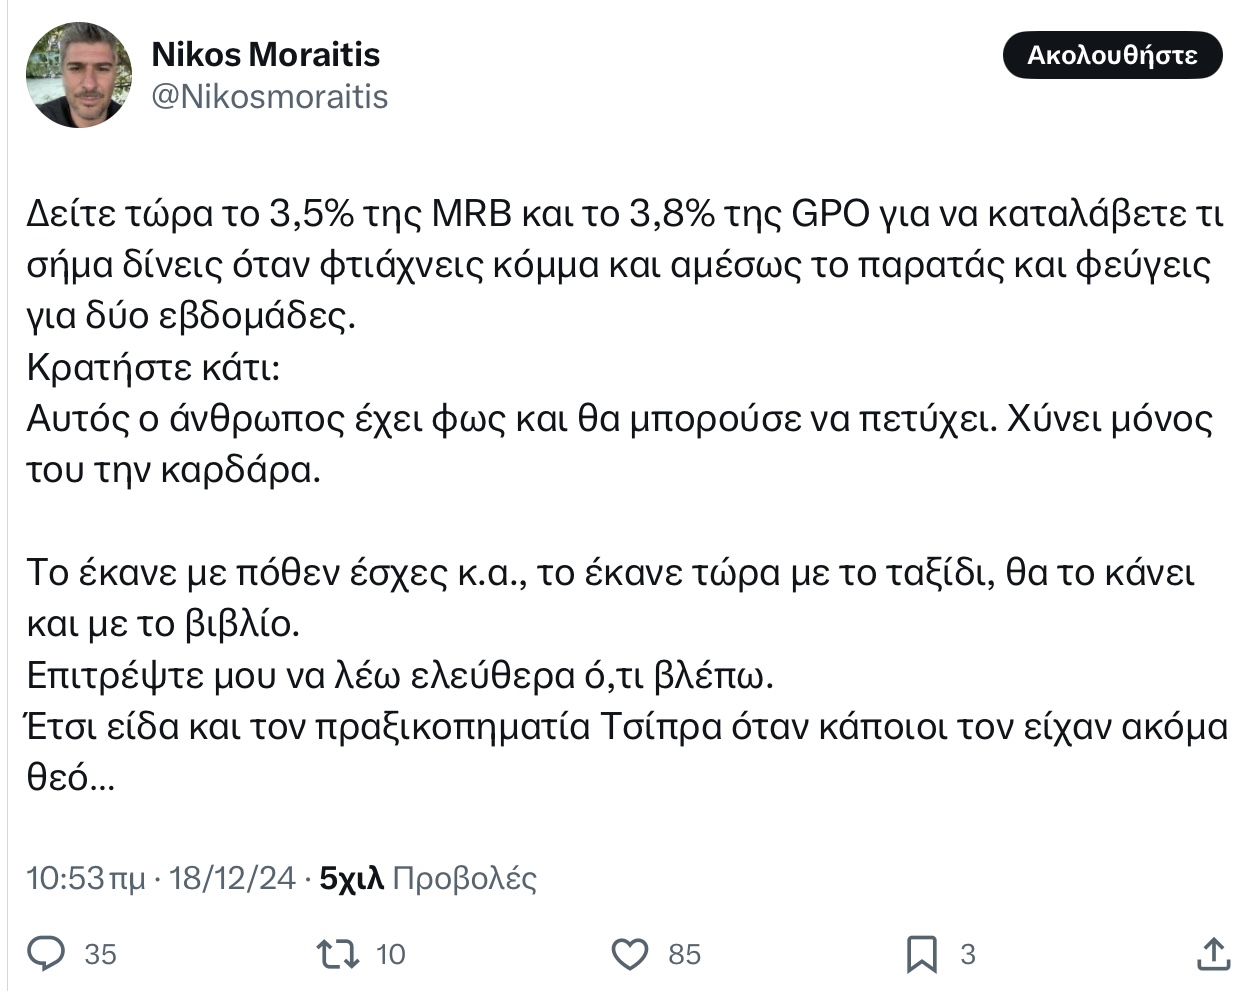Click the line reading Κρατήστε κάτι:
The height and width of the screenshot is (991, 1244).
[x=153, y=368]
